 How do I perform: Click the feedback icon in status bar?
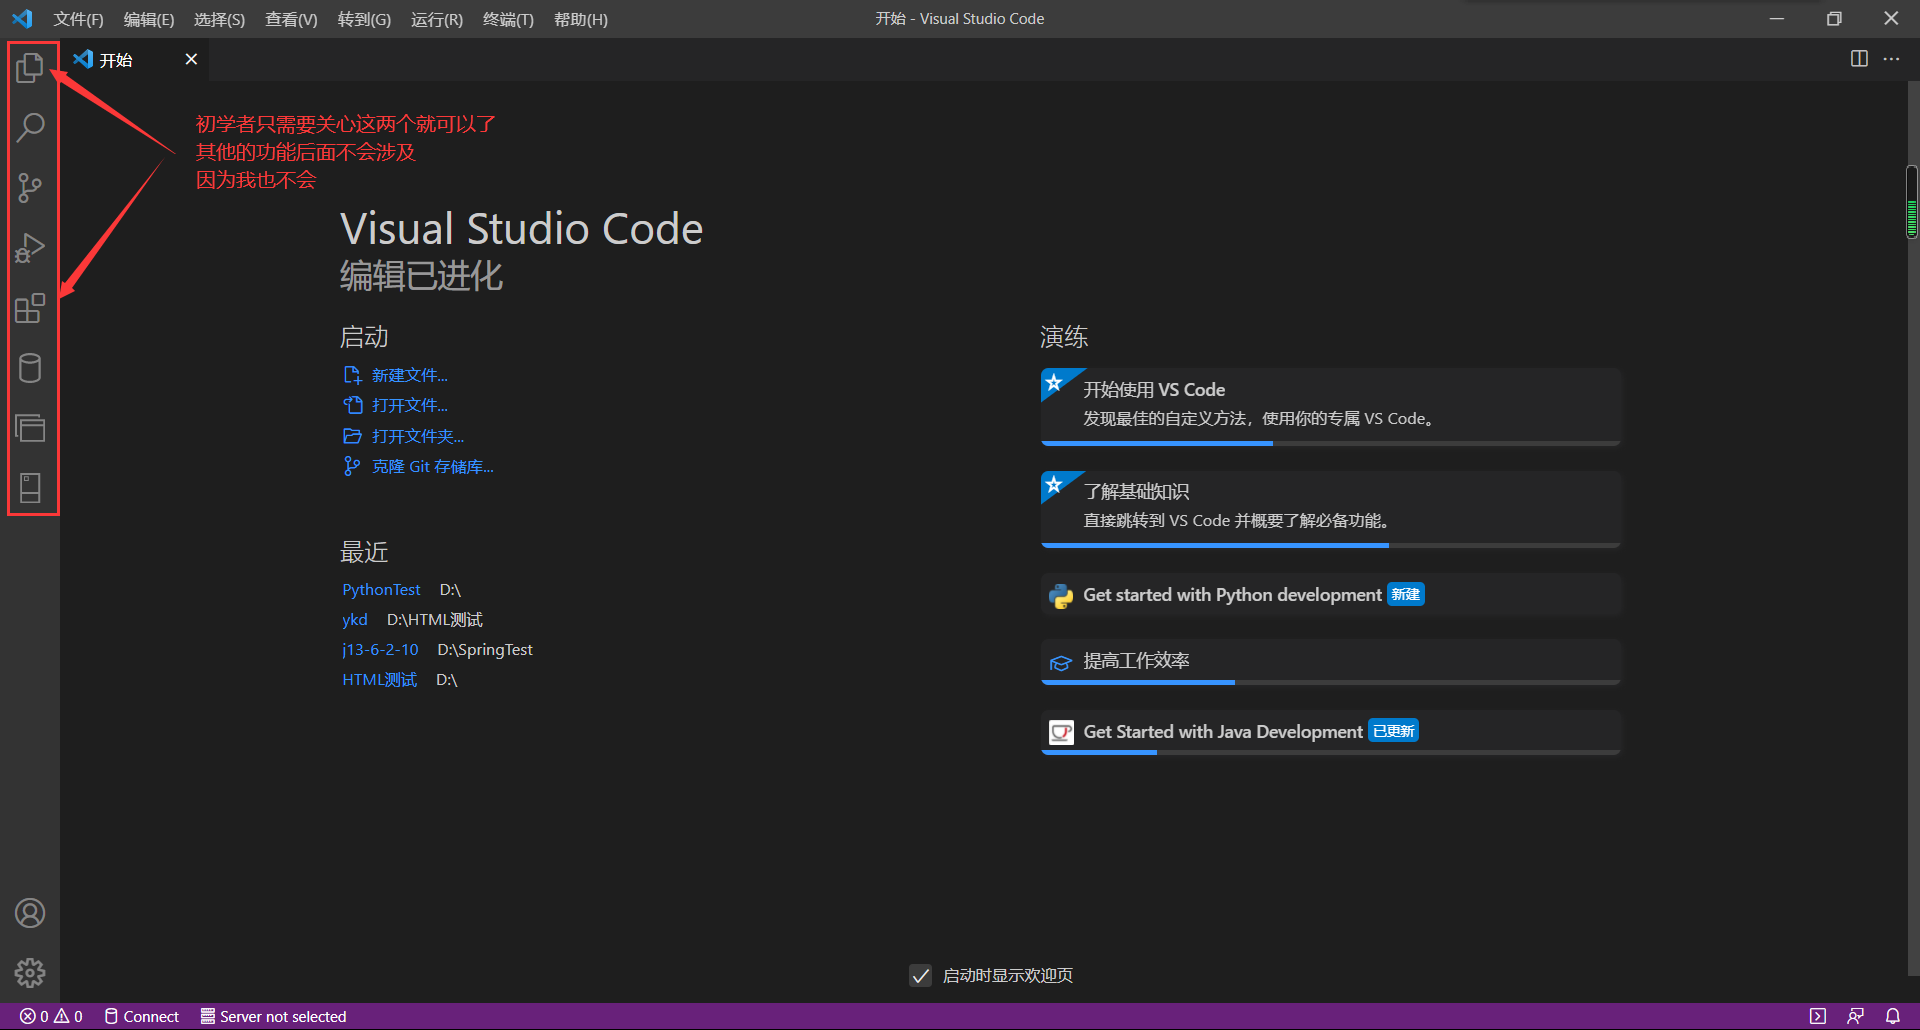pos(1855,1016)
